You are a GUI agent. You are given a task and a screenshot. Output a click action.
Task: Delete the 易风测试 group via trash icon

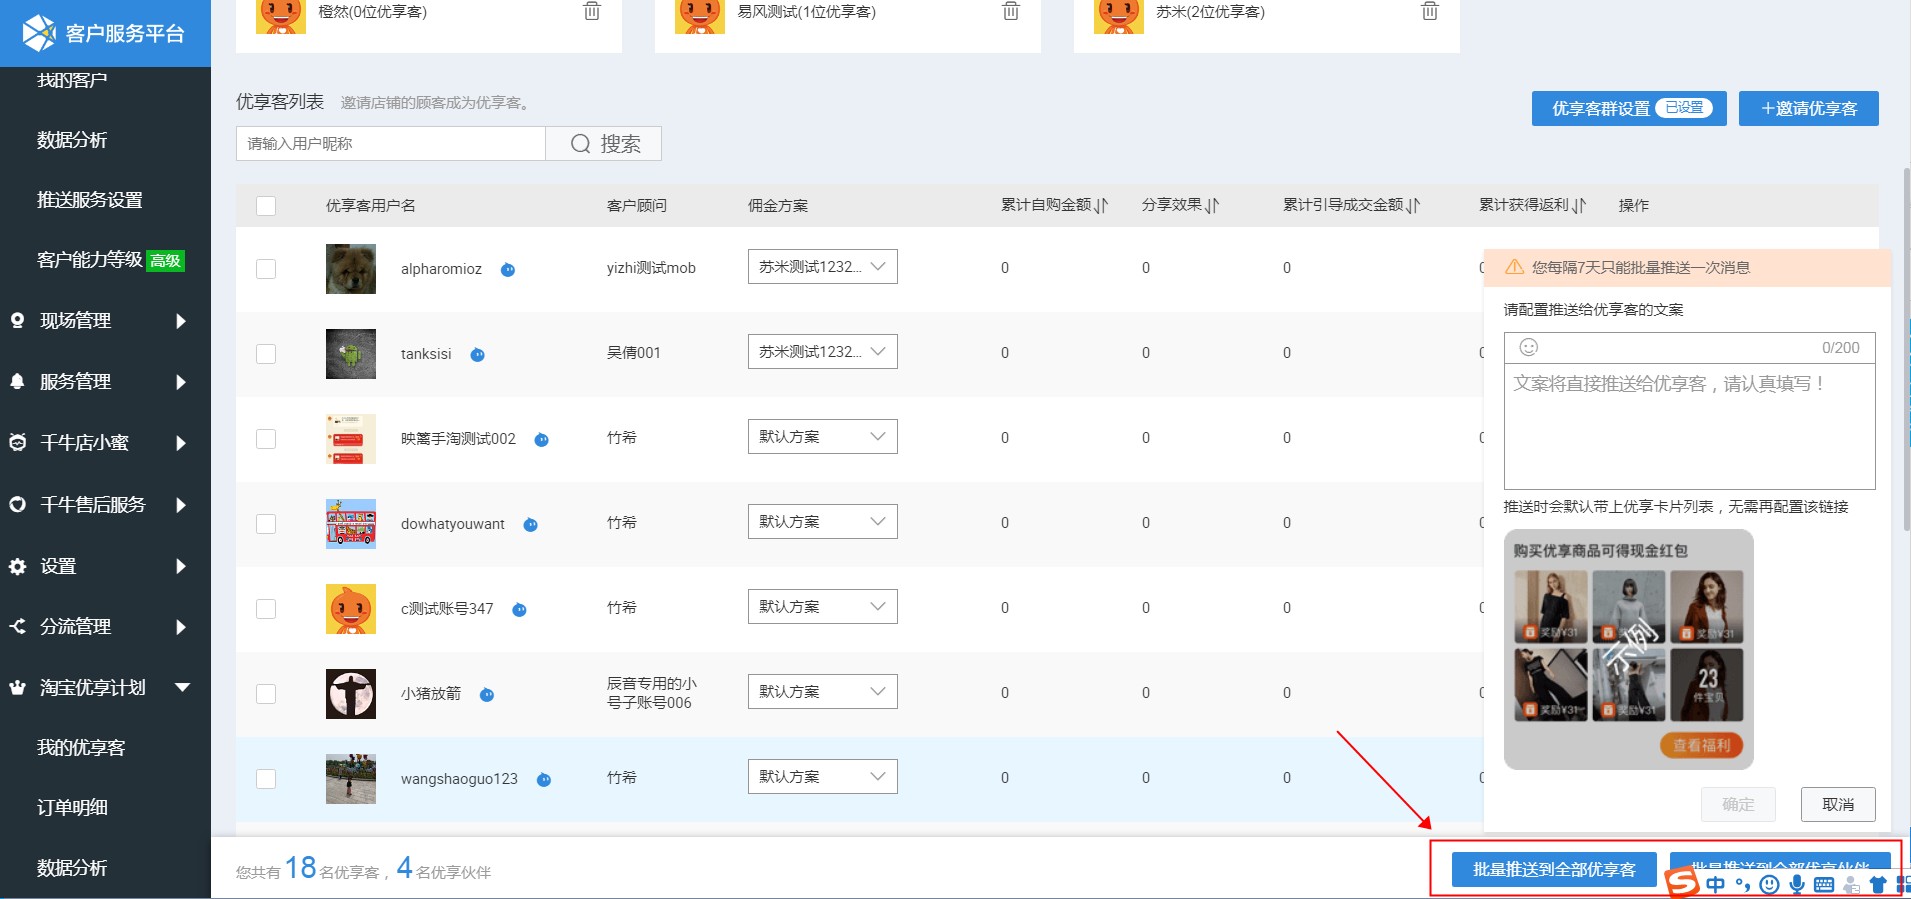pos(1011,12)
